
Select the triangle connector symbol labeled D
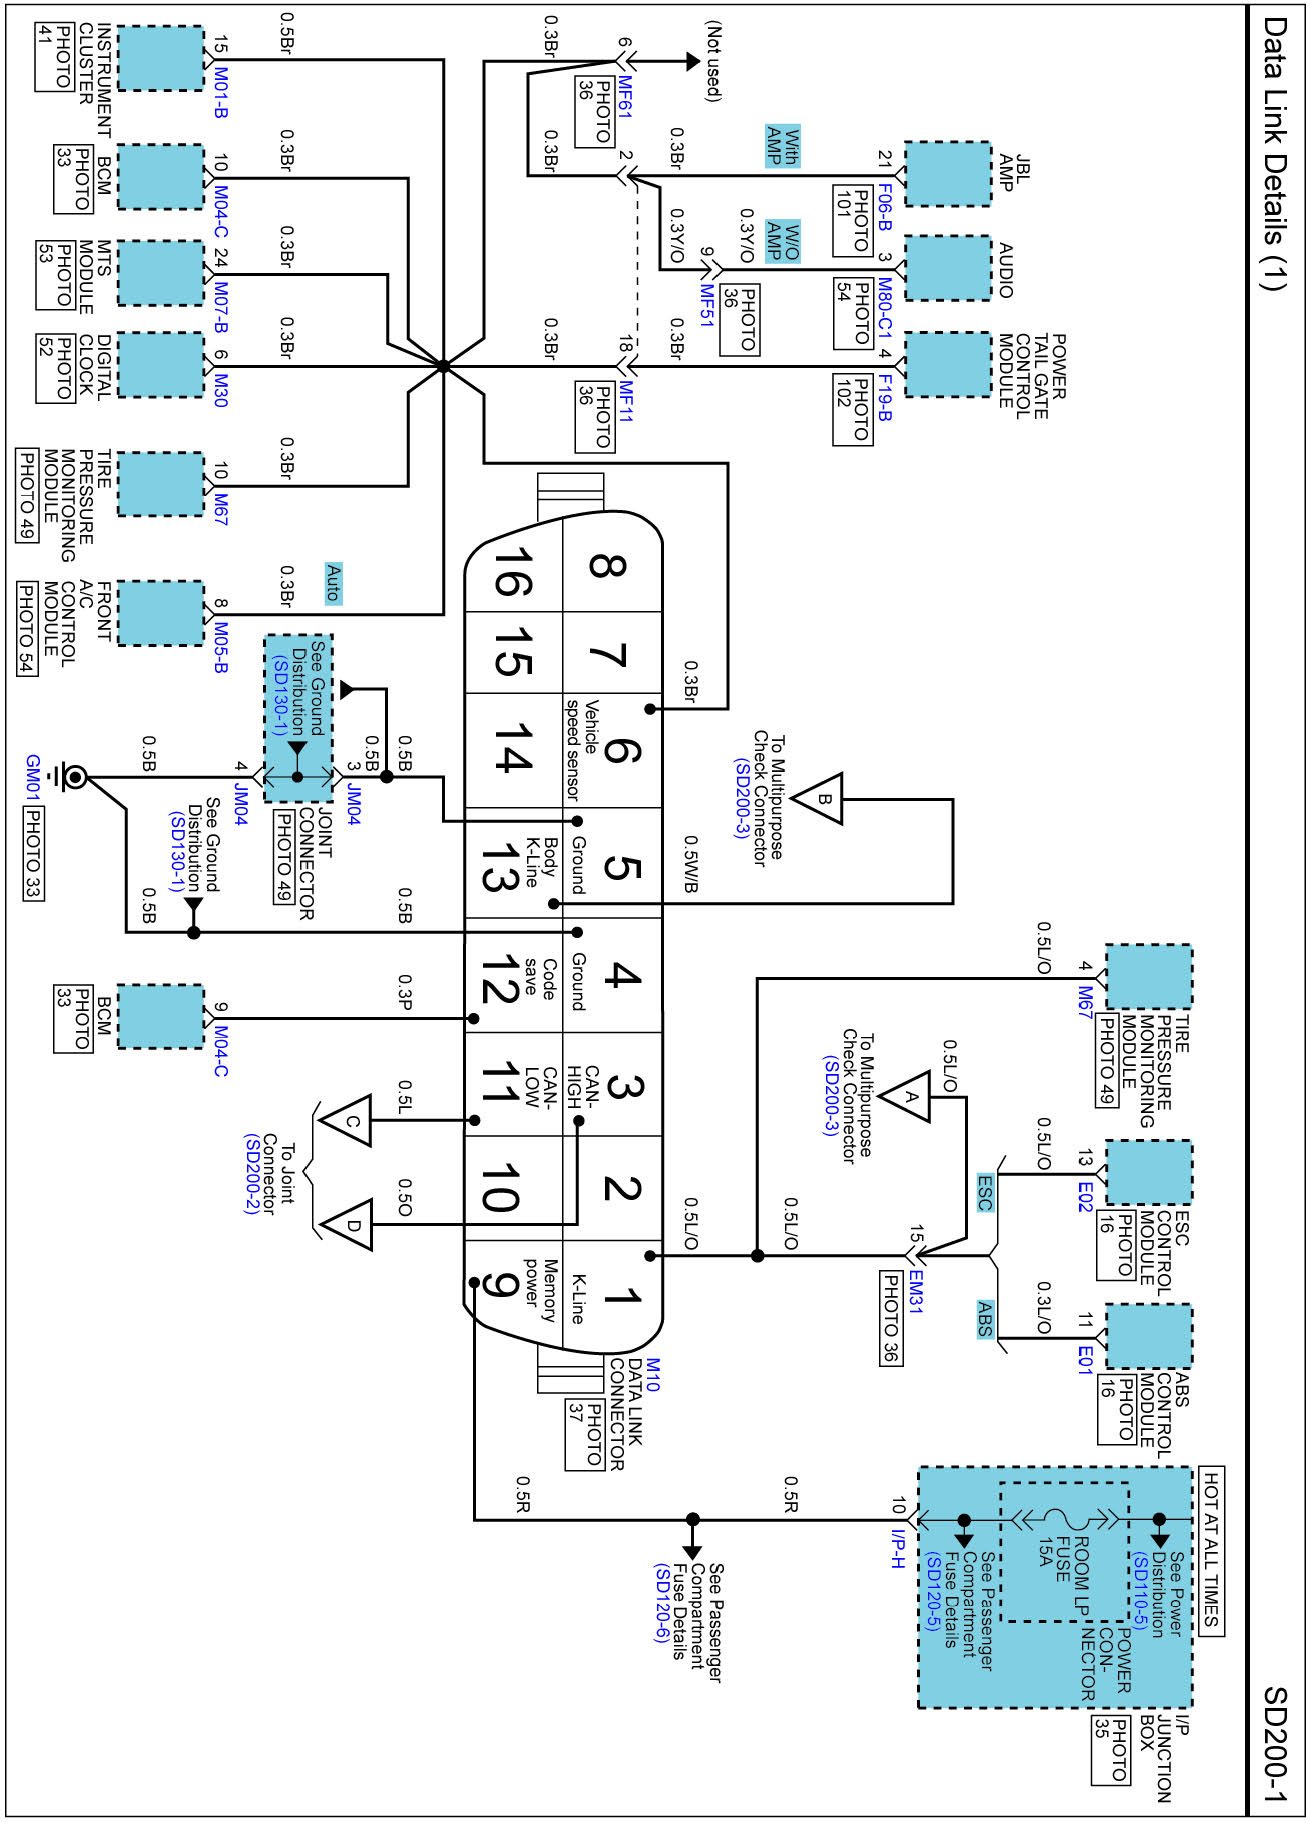point(351,1225)
